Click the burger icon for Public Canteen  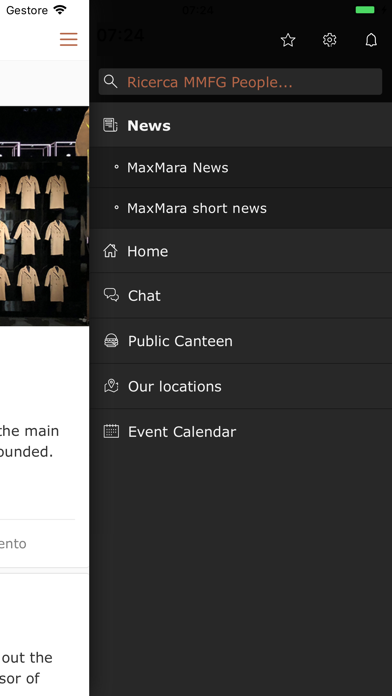coord(111,340)
